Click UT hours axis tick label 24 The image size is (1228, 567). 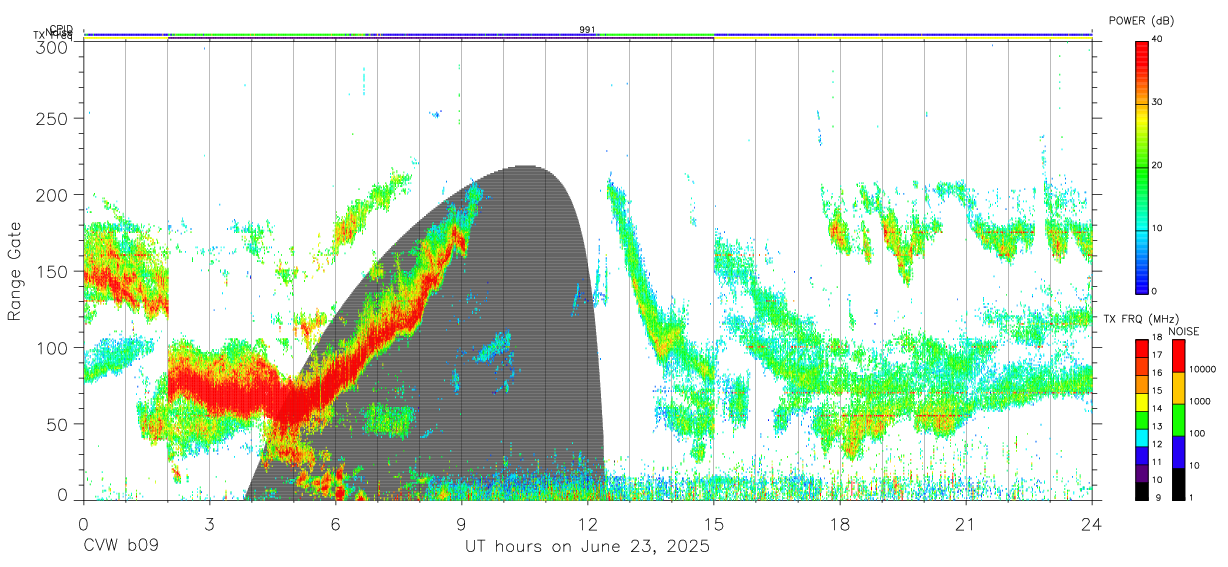1091,523
